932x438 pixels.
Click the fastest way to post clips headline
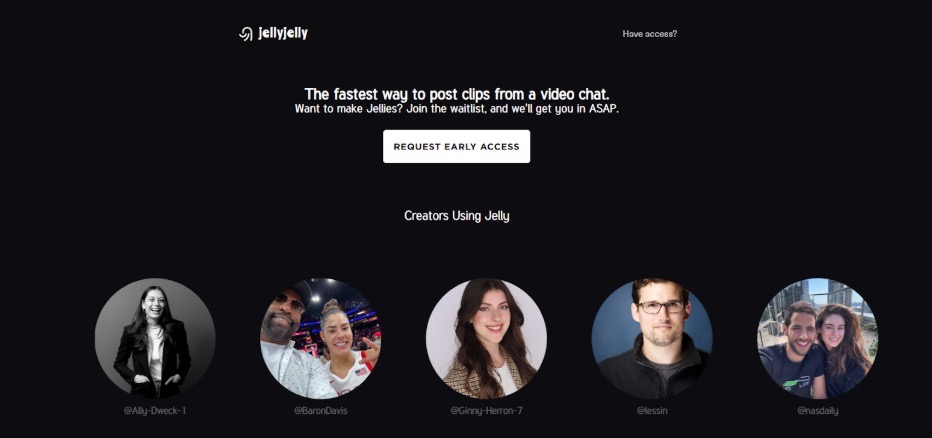(456, 94)
